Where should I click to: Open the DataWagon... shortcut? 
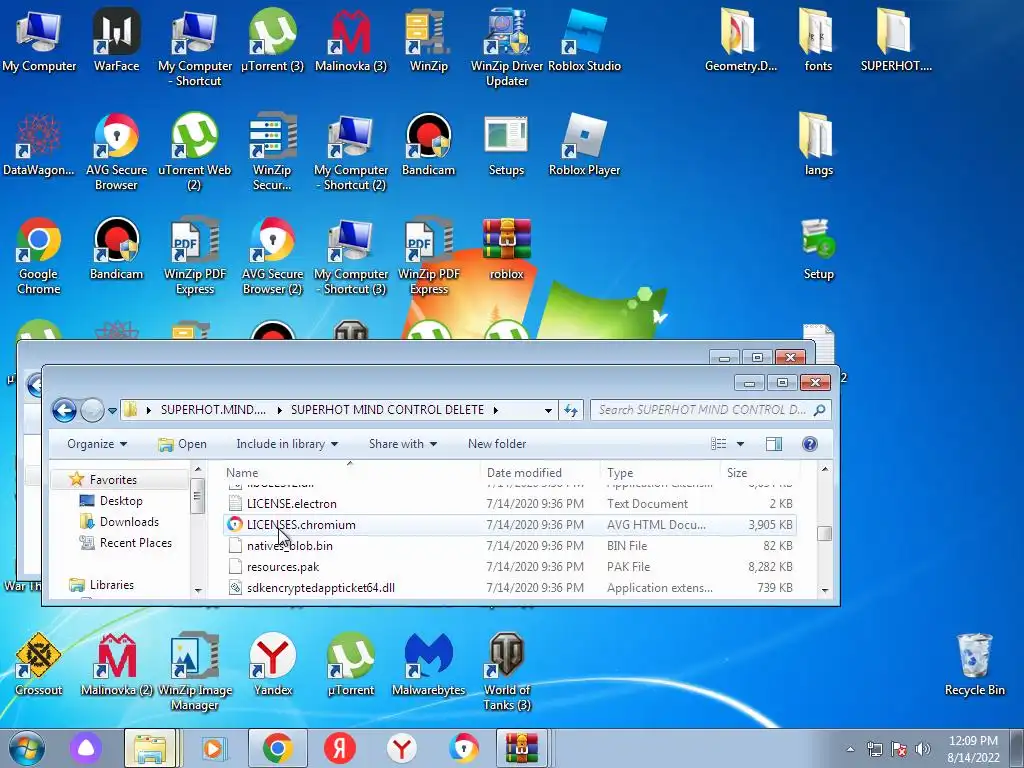pyautogui.click(x=39, y=144)
